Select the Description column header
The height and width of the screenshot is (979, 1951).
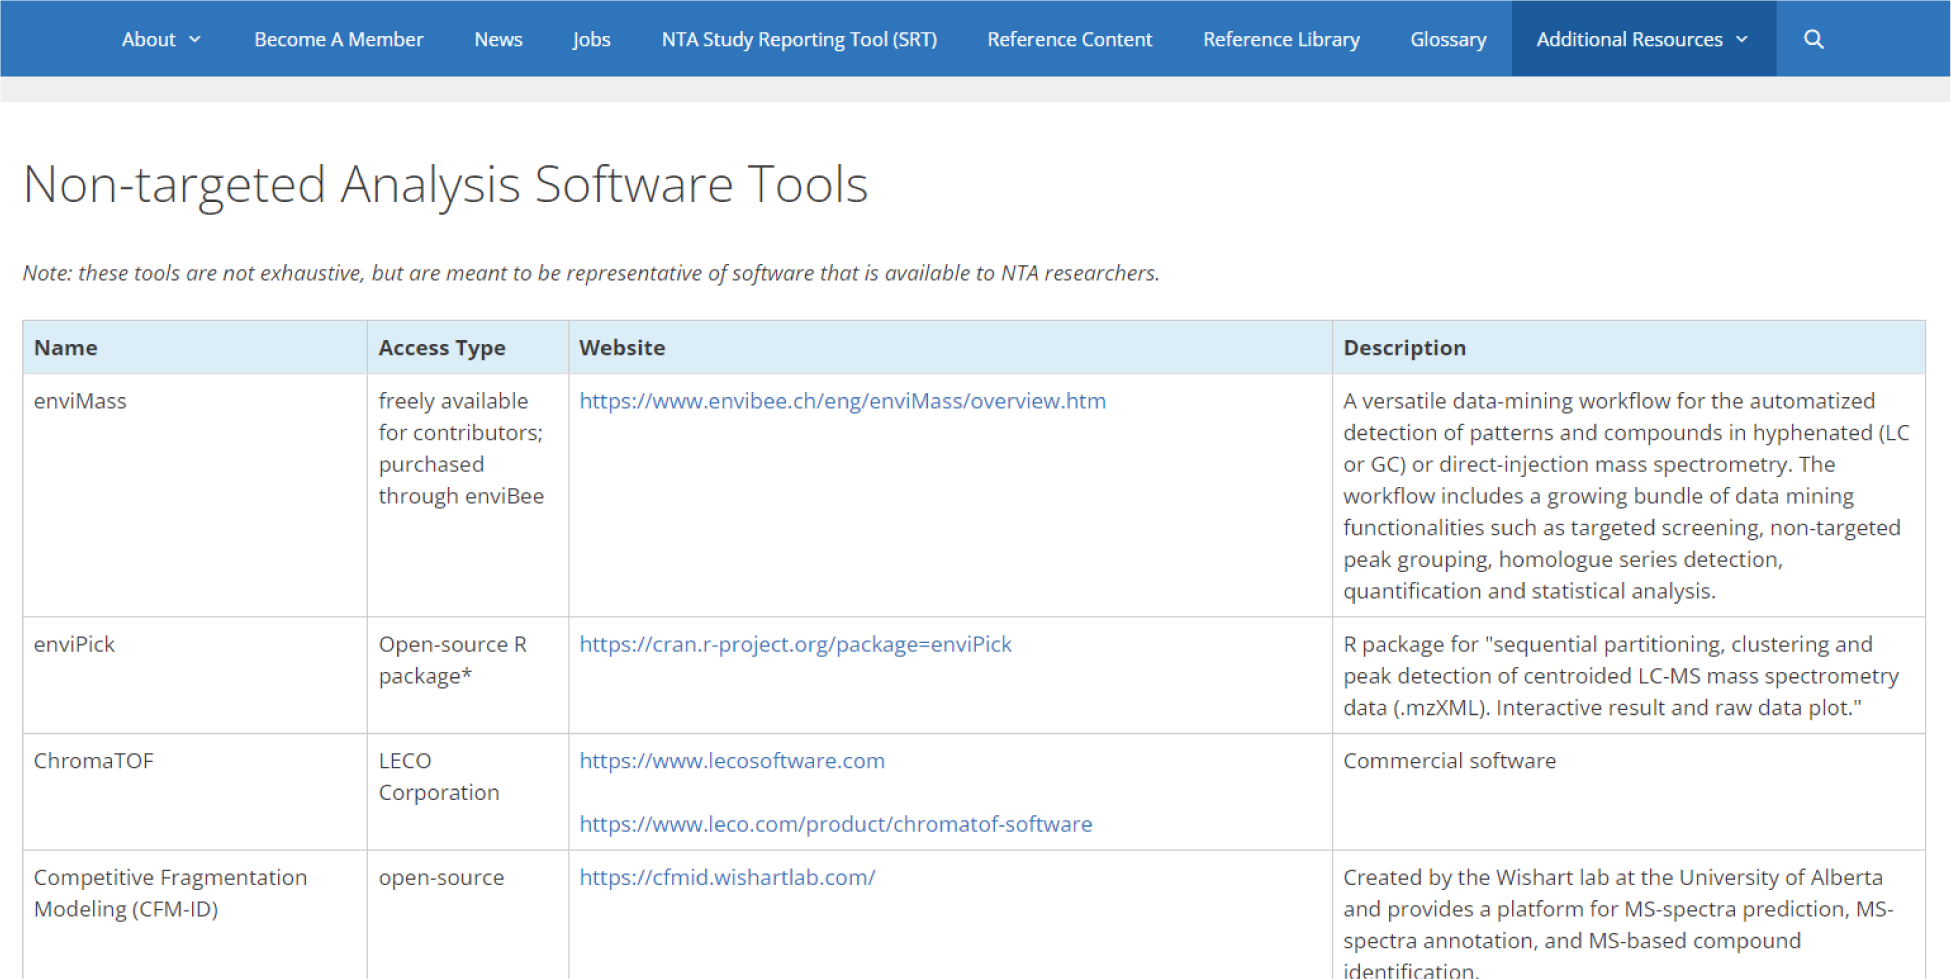tap(1628, 348)
